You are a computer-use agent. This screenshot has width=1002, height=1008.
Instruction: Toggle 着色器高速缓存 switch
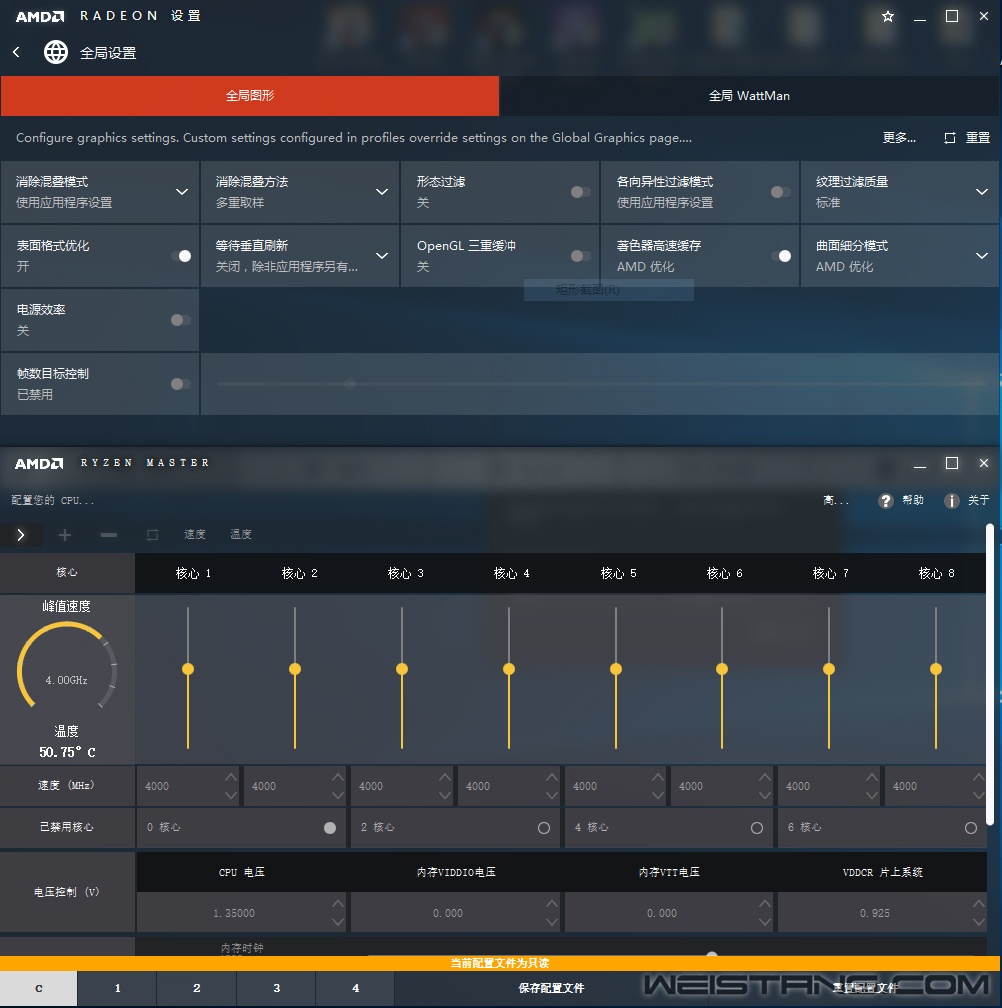[782, 256]
